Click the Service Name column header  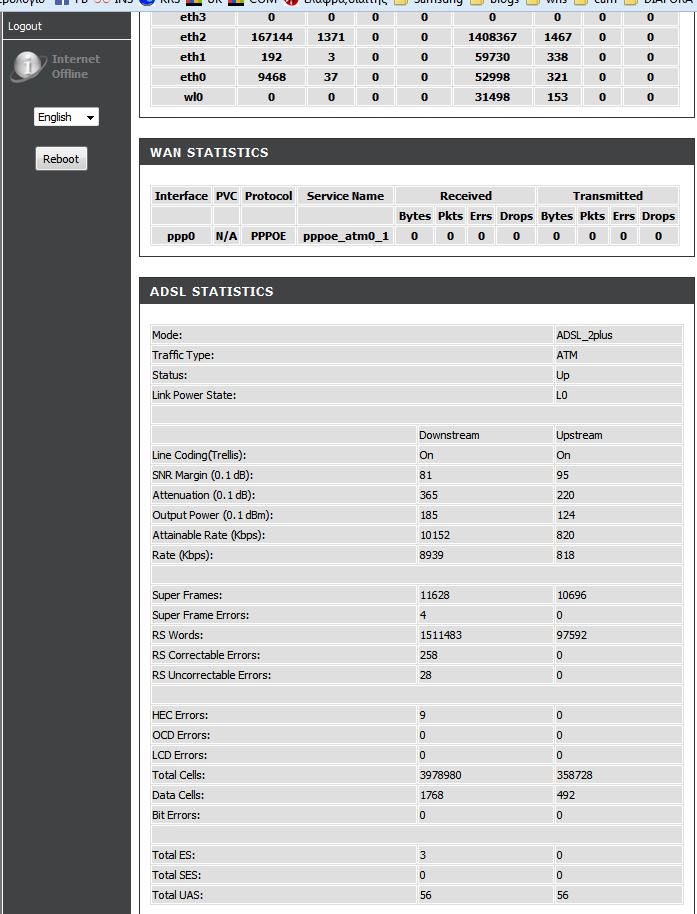(346, 196)
